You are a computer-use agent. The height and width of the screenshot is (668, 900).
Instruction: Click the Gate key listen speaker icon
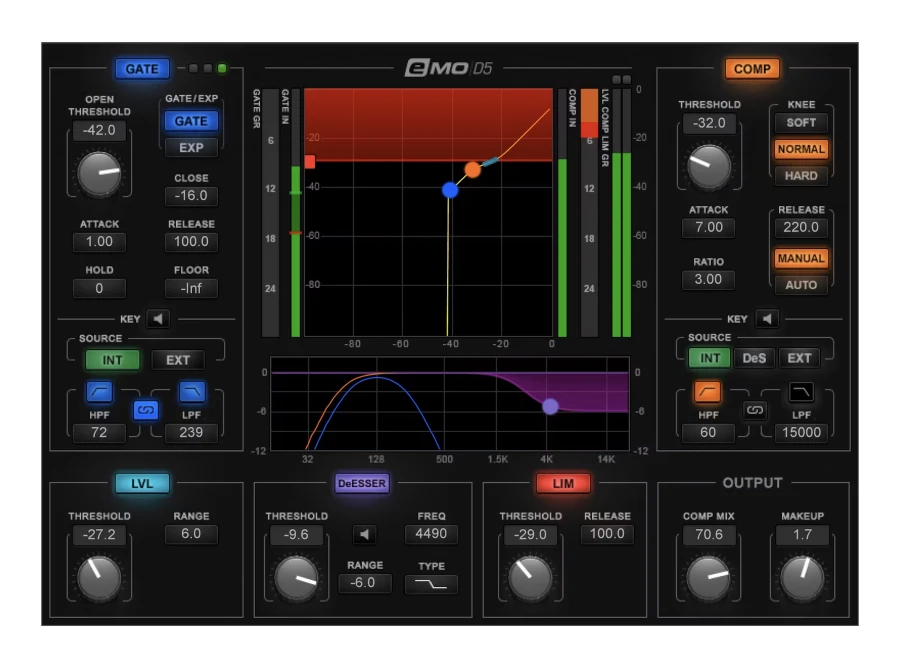[158, 319]
